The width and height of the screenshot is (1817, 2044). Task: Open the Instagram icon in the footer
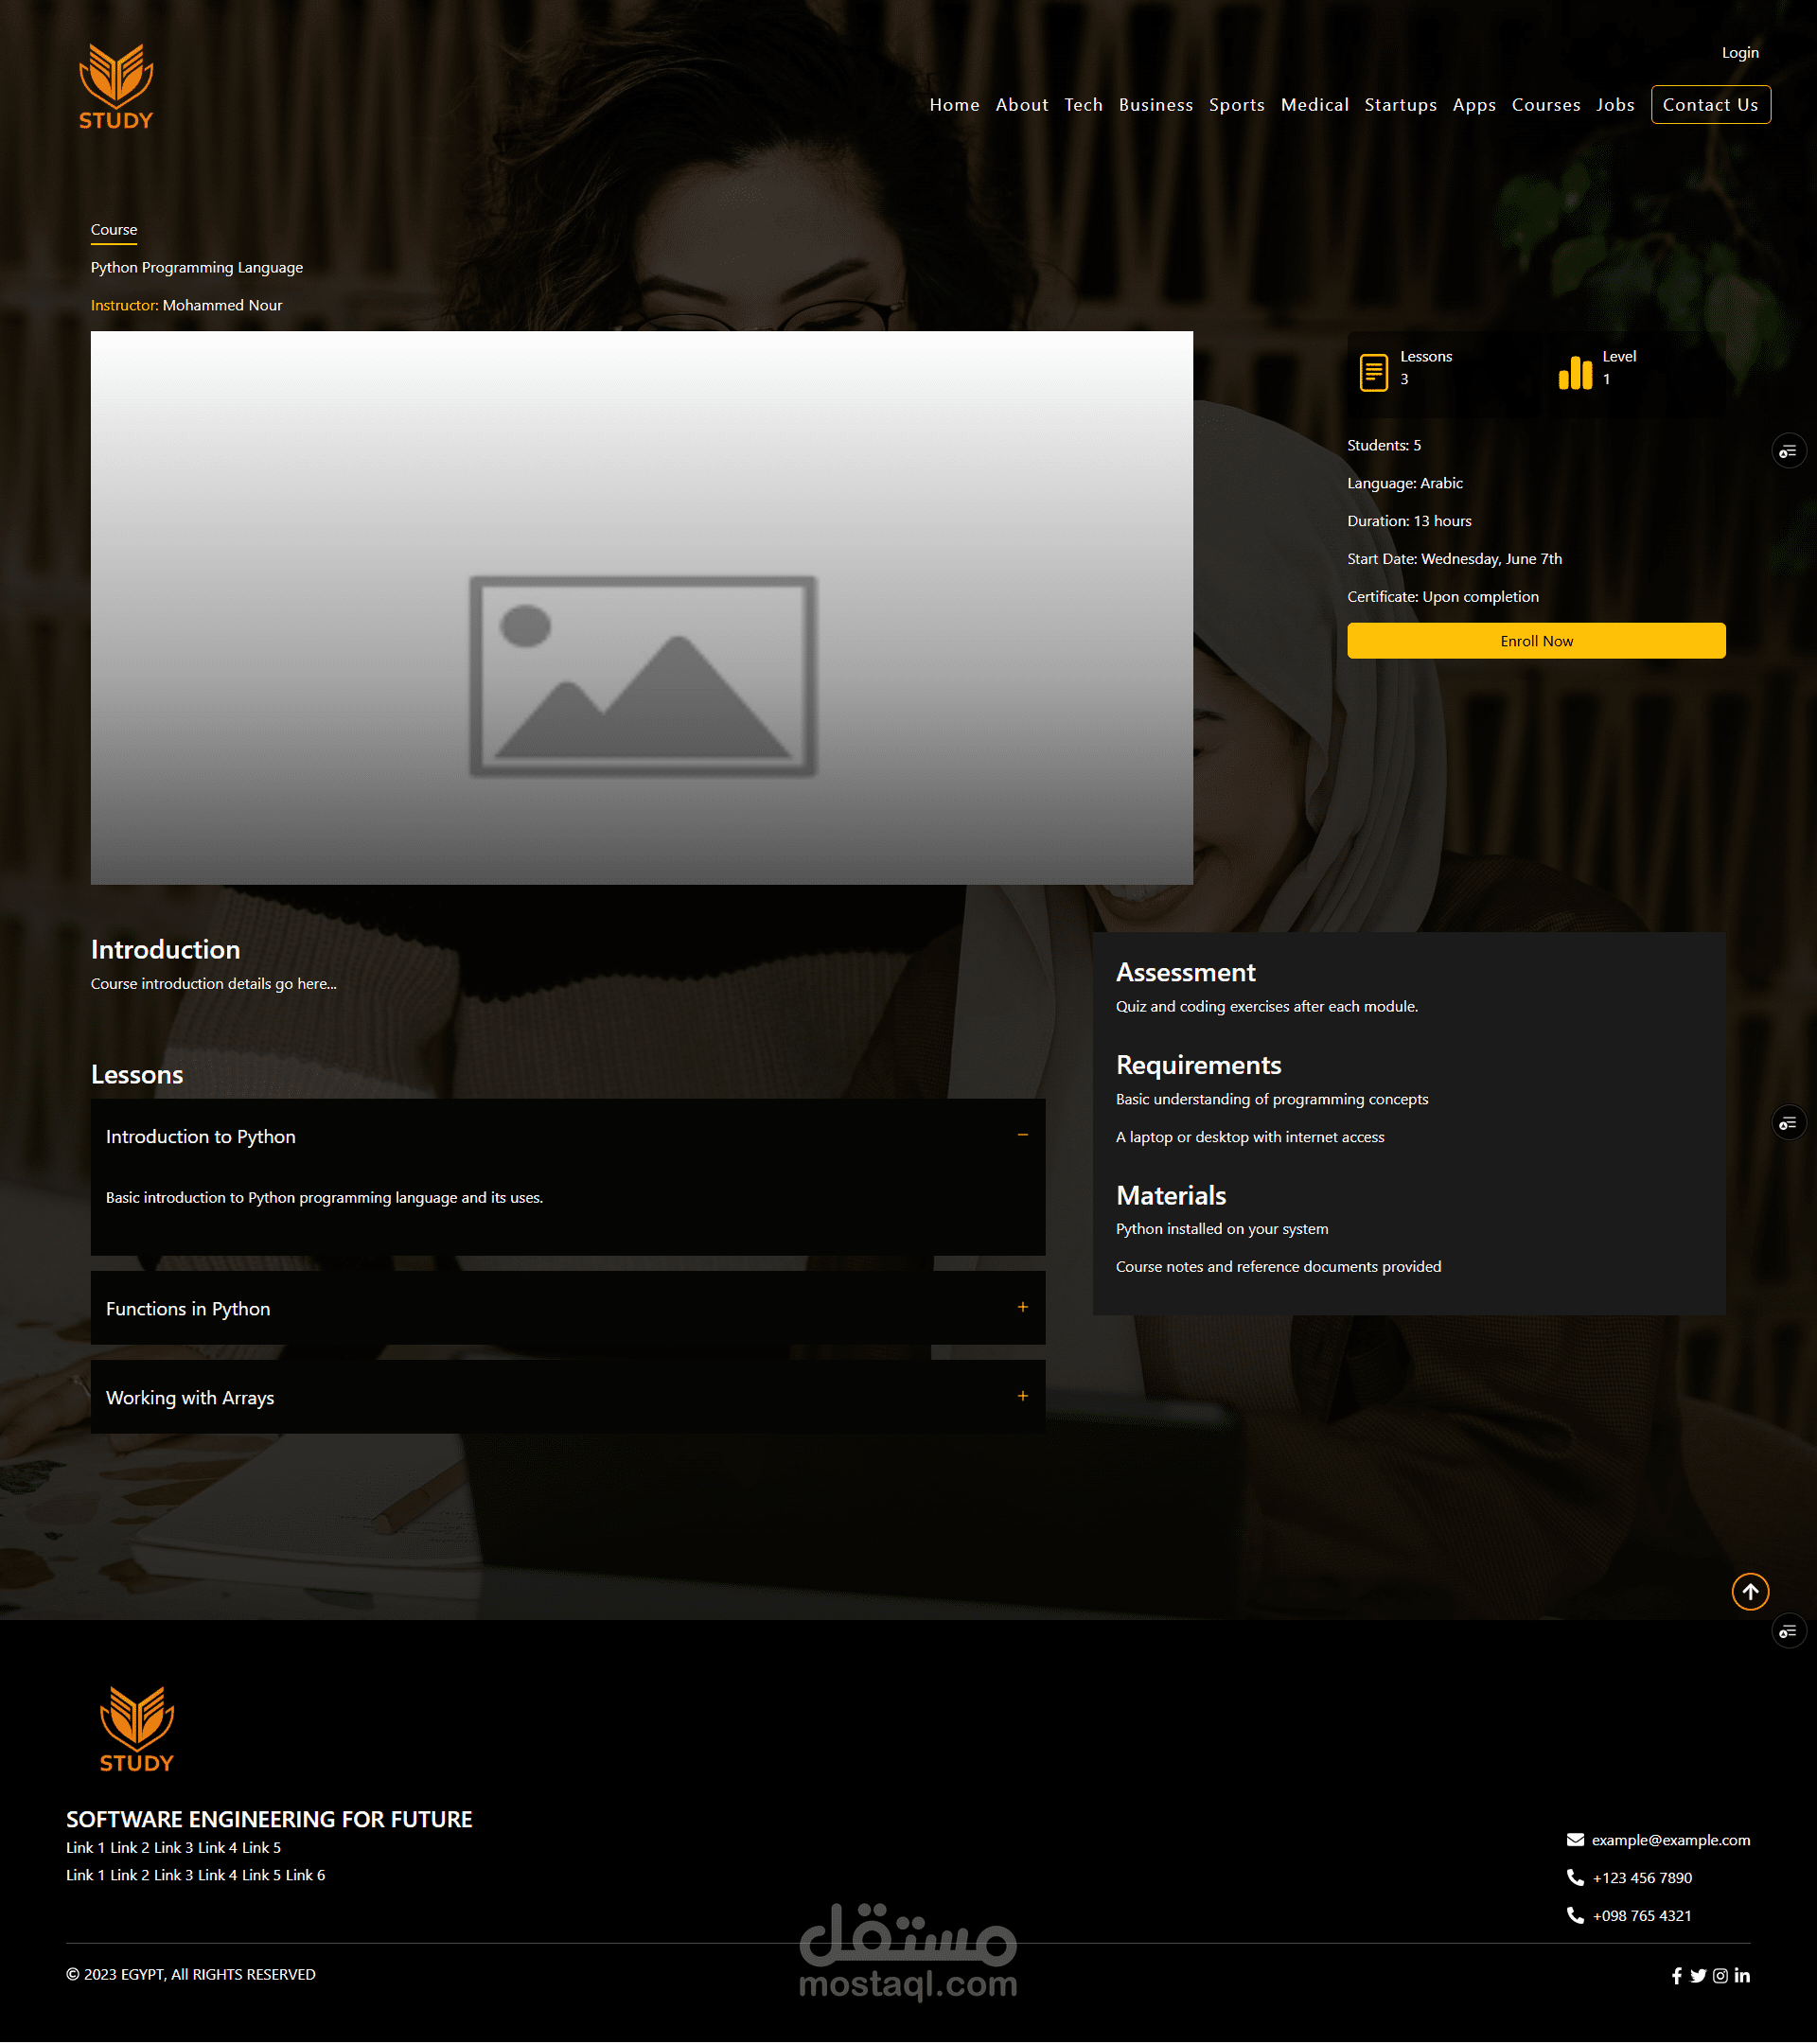1720,1975
